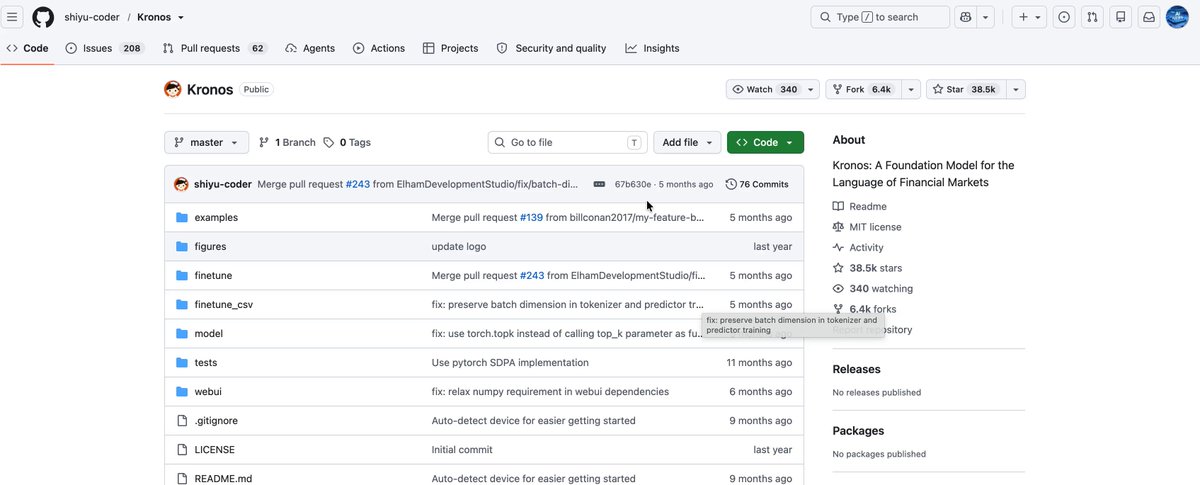Open pull request #243 in latest commit
The width and height of the screenshot is (1200, 485).
[357, 184]
